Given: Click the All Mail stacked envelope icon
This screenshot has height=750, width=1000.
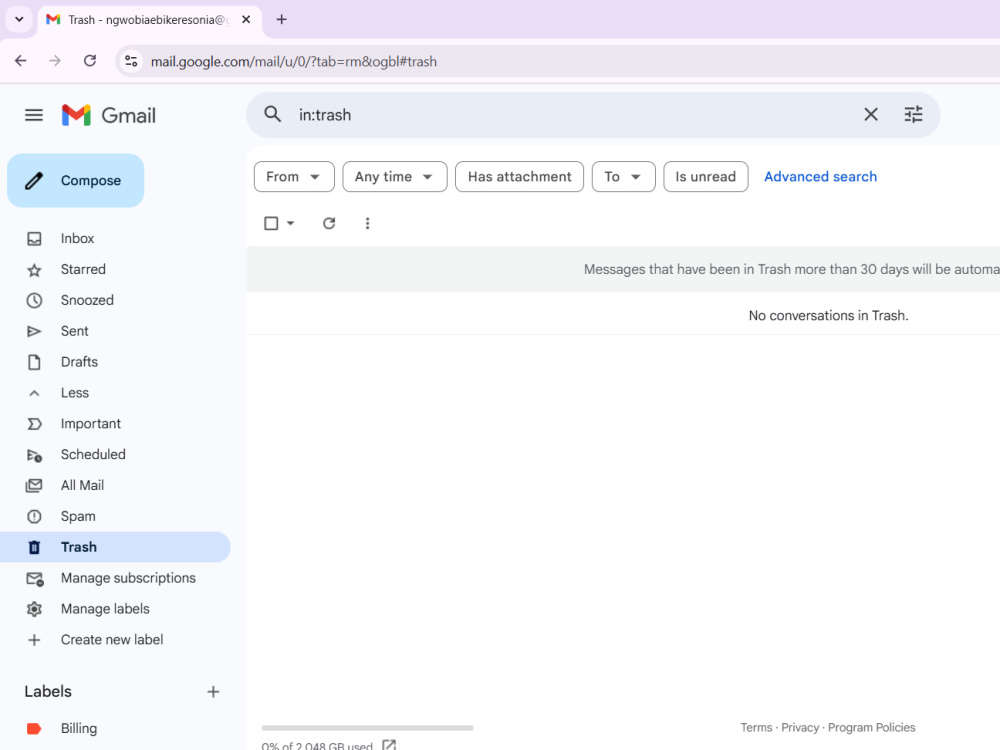Looking at the screenshot, I should [34, 486].
